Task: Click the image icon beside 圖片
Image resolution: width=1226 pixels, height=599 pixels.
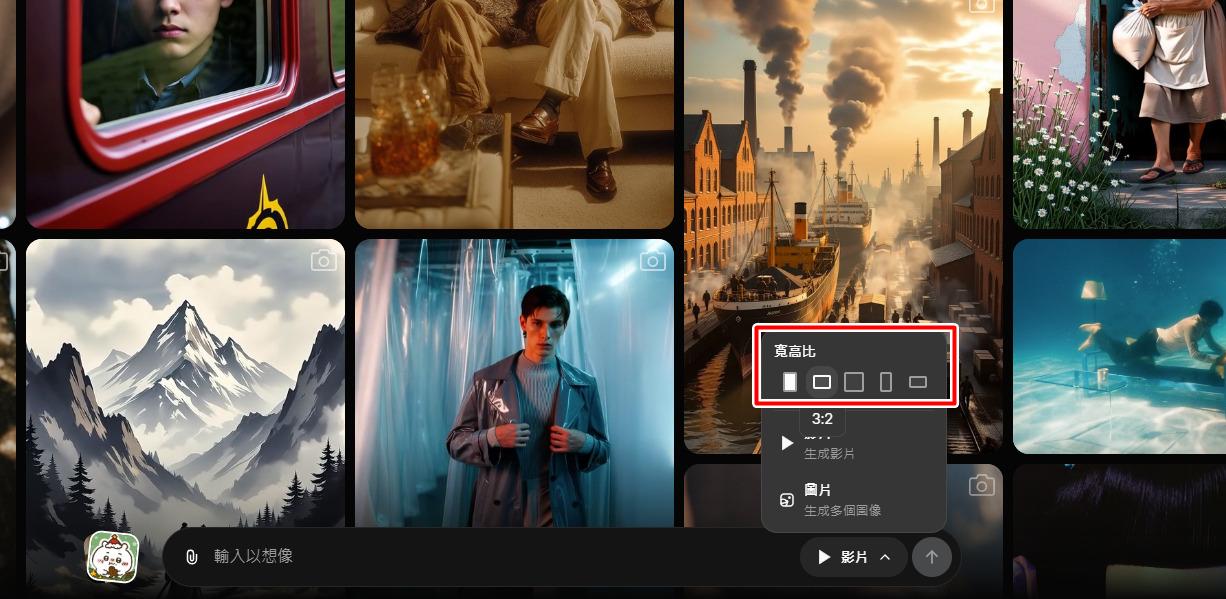Action: pos(787,500)
